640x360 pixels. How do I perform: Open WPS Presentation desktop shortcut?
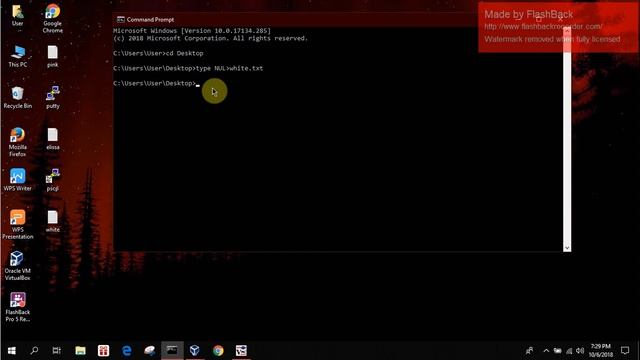(18, 224)
